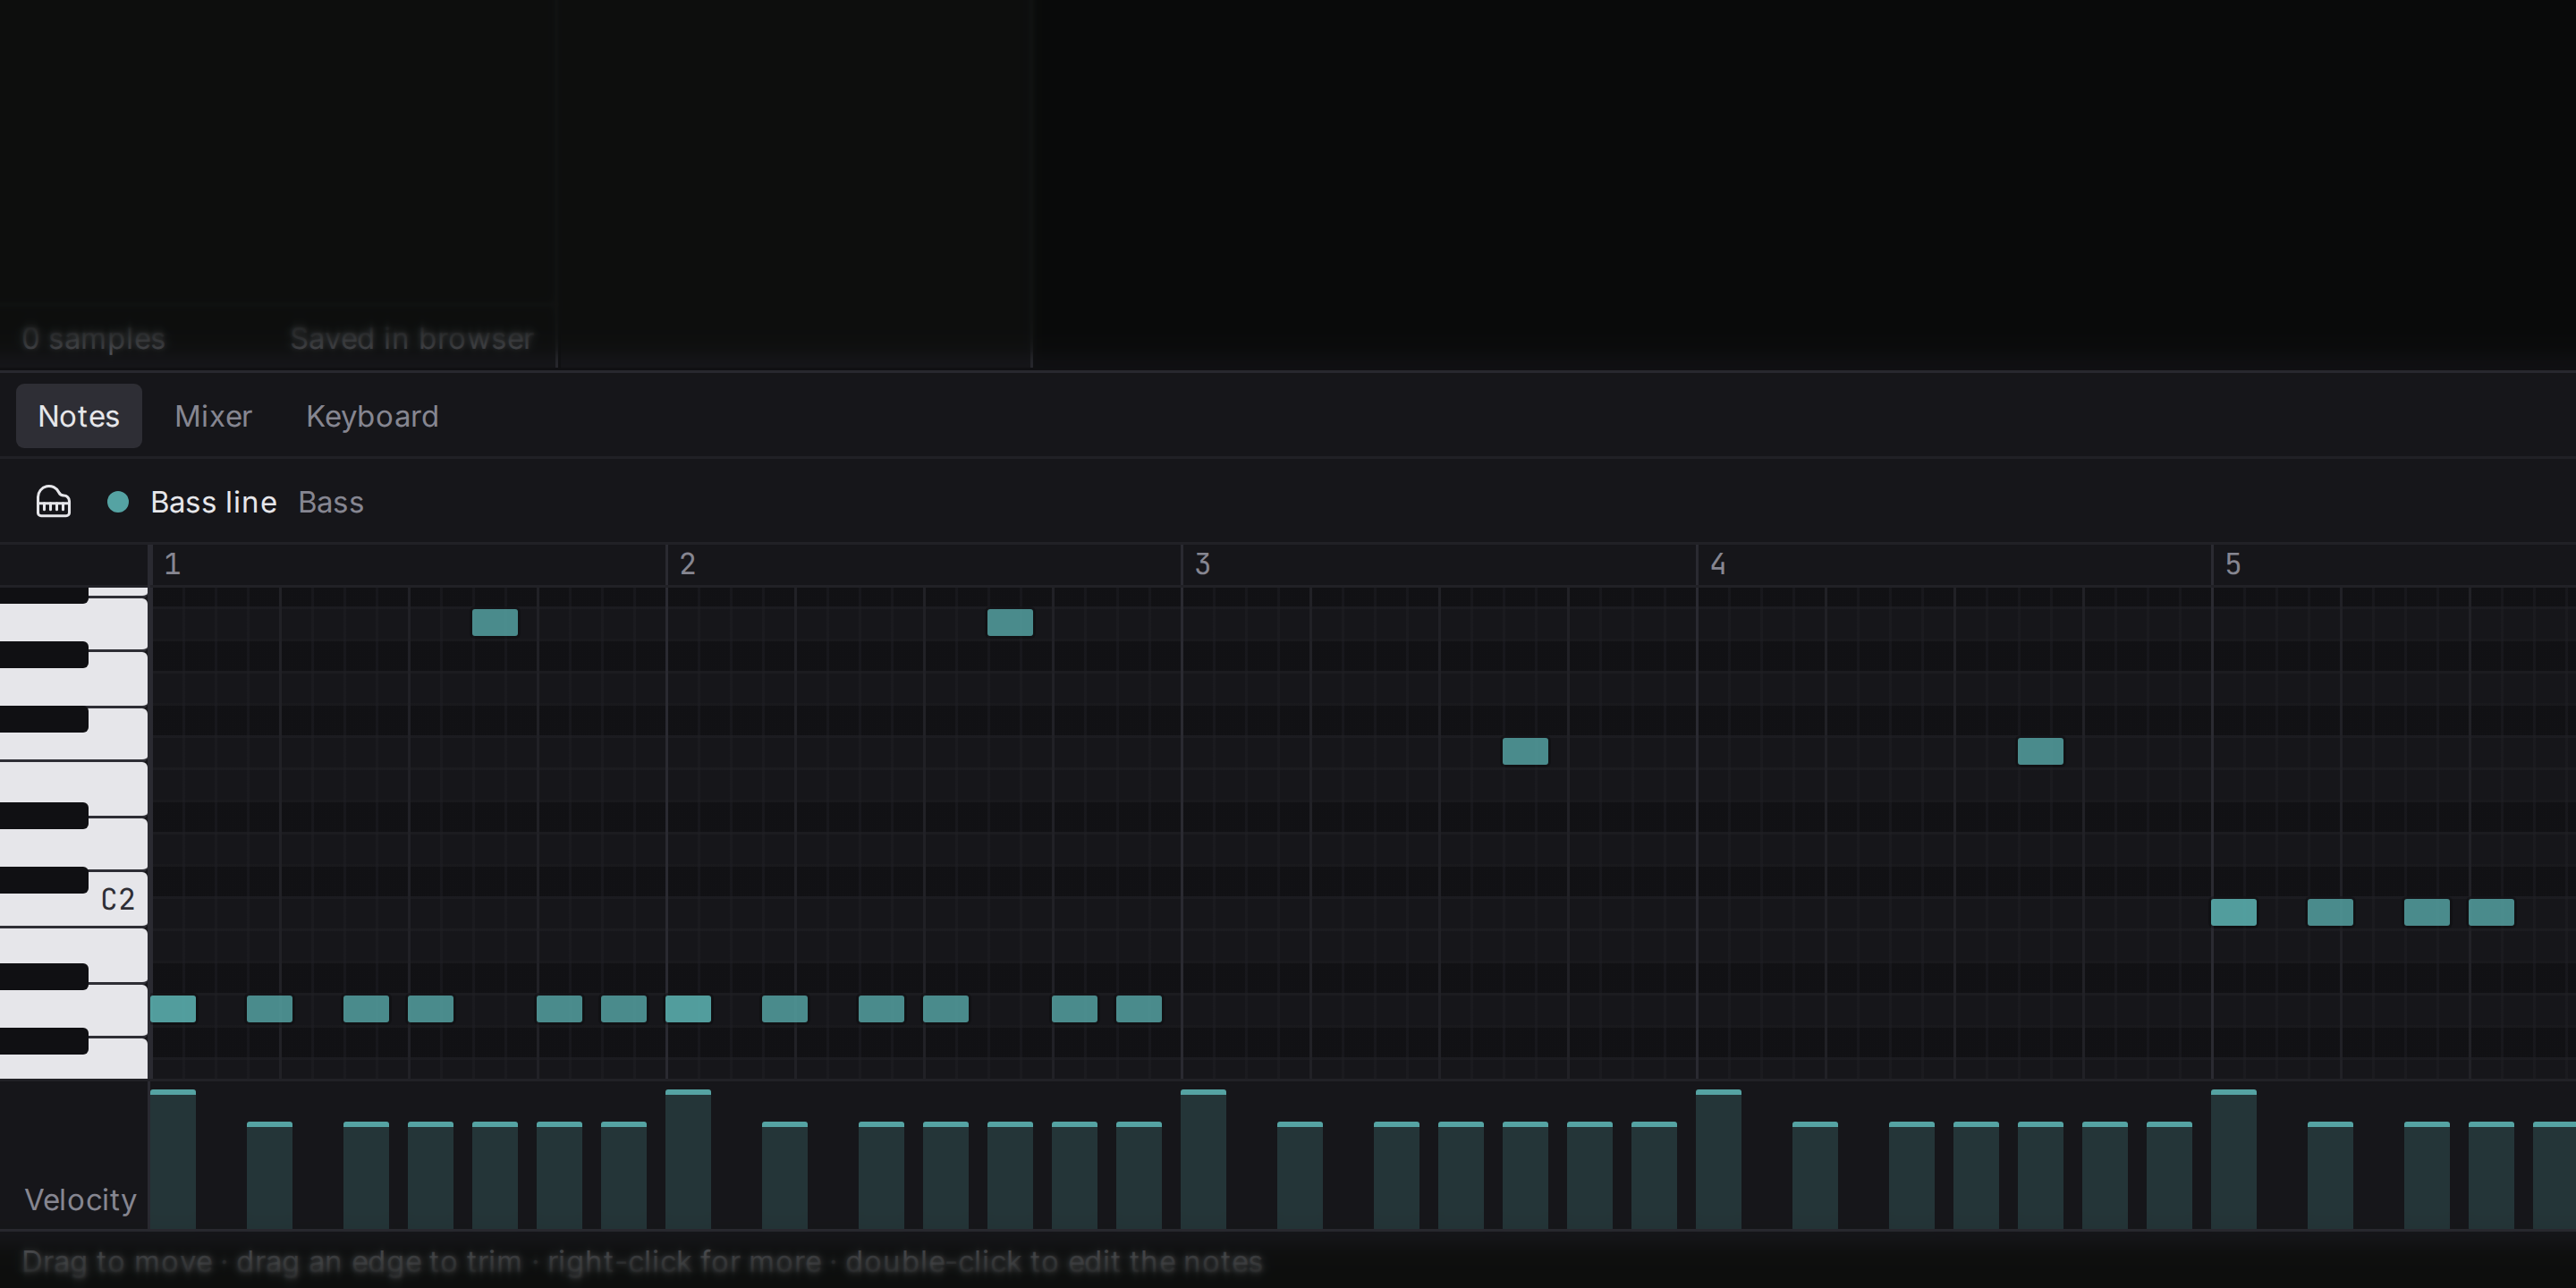The height and width of the screenshot is (1288, 2576).
Task: Click the 'Saved in browser' status text
Action: click(412, 339)
